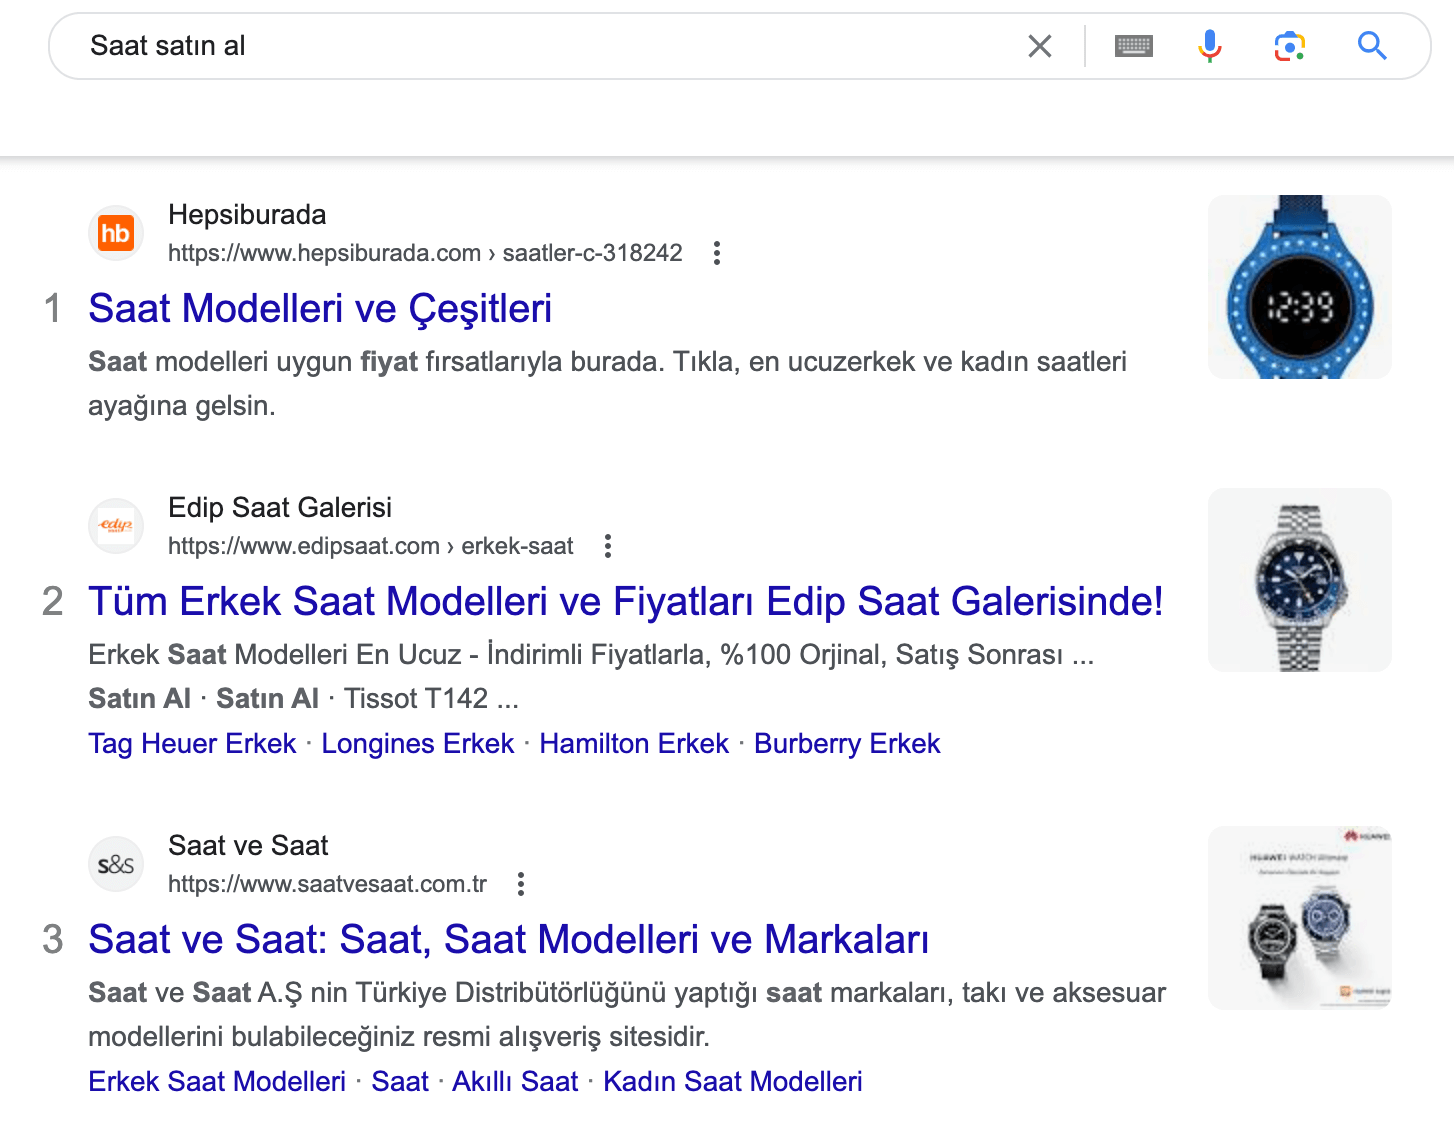
Task: Follow the Tag Heuer Erkek sitelink
Action: point(192,744)
